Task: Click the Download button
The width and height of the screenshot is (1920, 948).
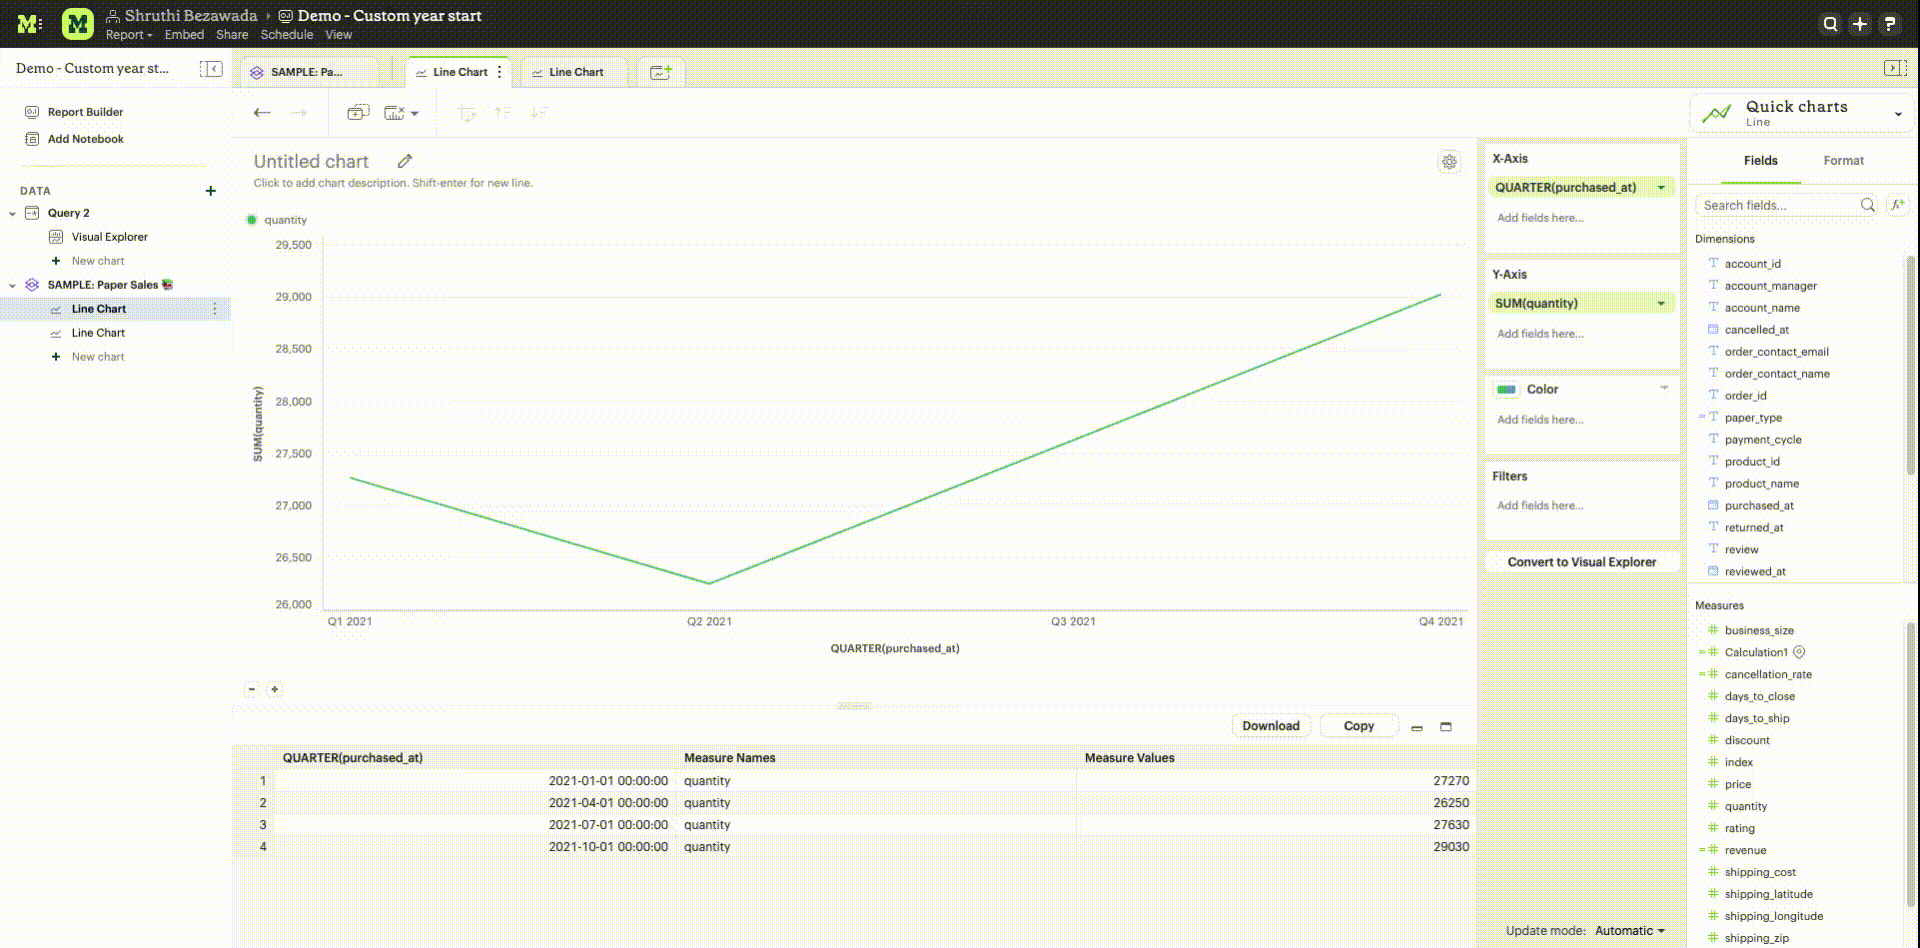Action: (1270, 726)
